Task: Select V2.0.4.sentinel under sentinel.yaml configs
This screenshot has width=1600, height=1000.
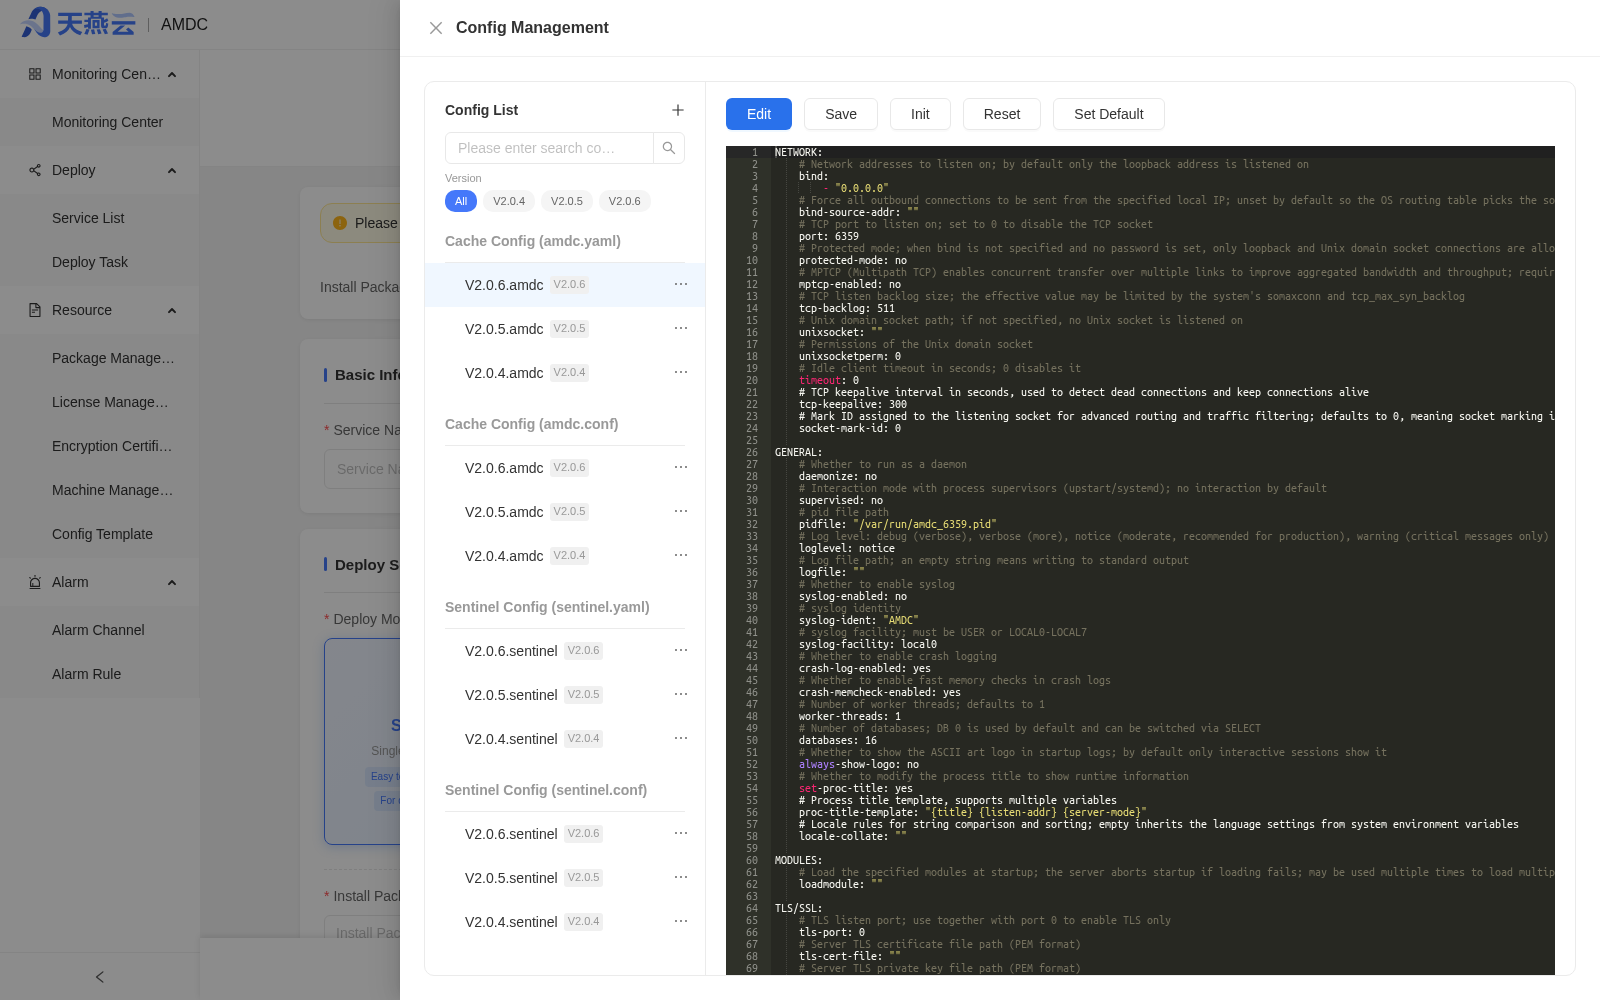Action: (x=565, y=739)
